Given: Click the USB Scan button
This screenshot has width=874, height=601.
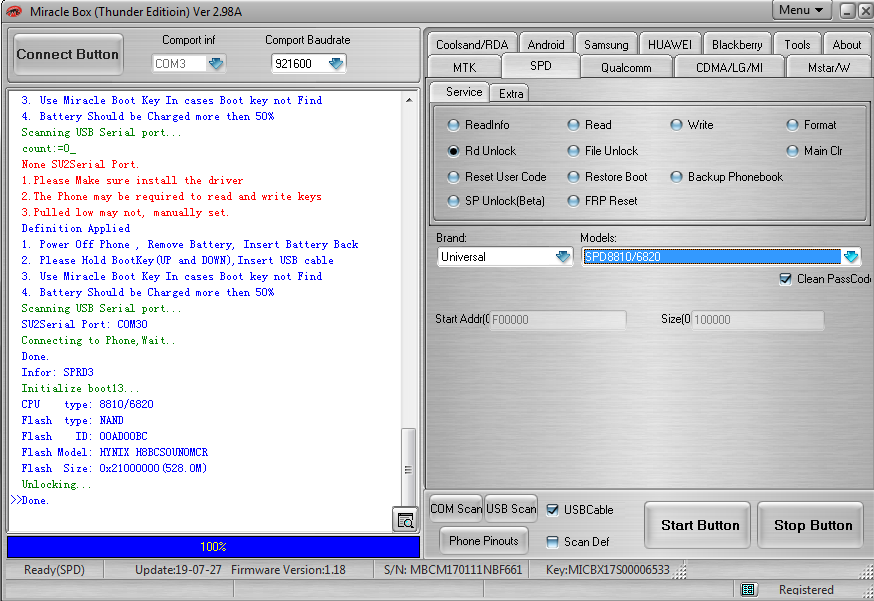Looking at the screenshot, I should click(511, 508).
